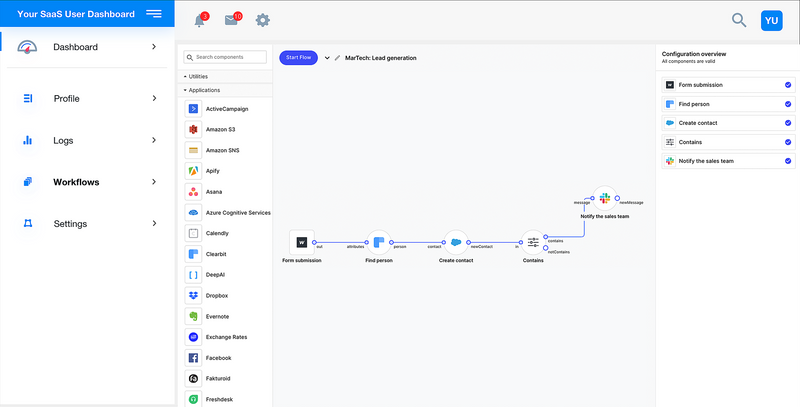Viewport: 800px width, 407px height.
Task: Click the Search components field
Action: point(225,57)
